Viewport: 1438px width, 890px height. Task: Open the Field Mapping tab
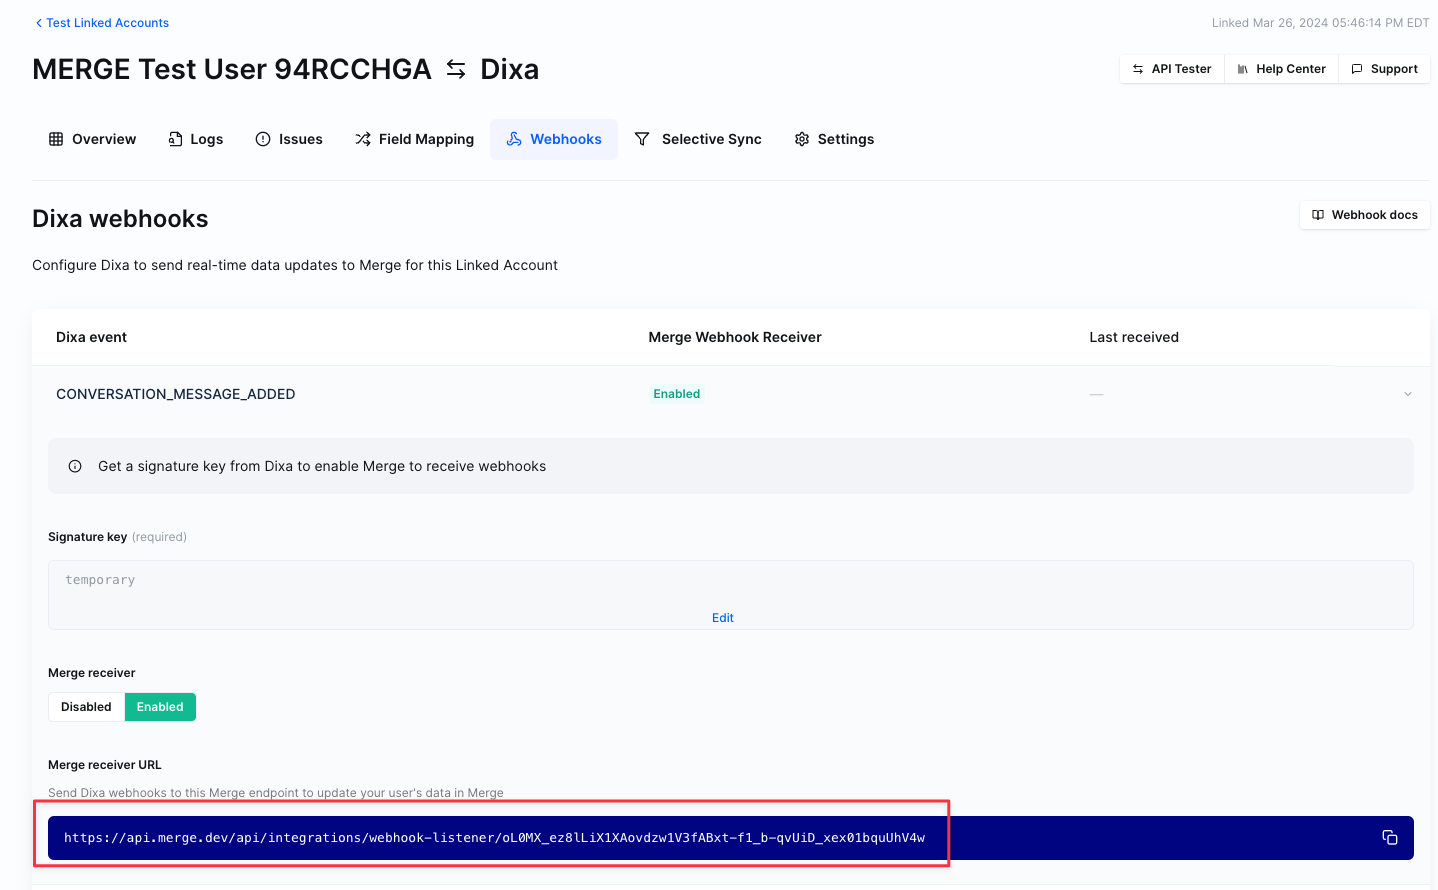coord(414,139)
